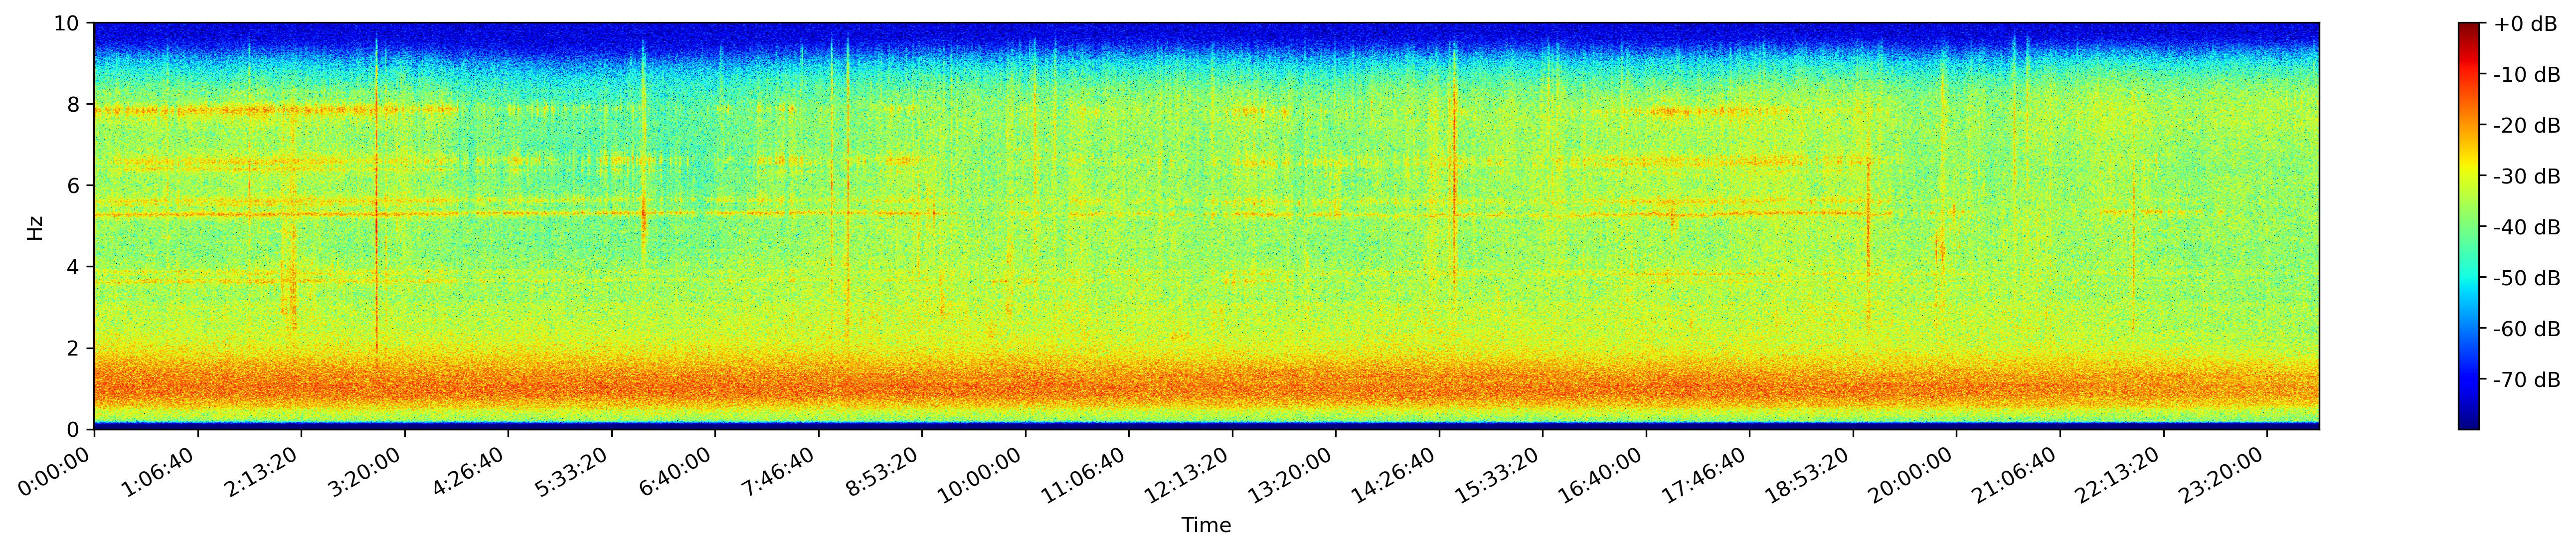Viewport: 2576px width, 551px height.
Task: Click the -50 dB colorbar label
Action: pyautogui.click(x=2527, y=279)
